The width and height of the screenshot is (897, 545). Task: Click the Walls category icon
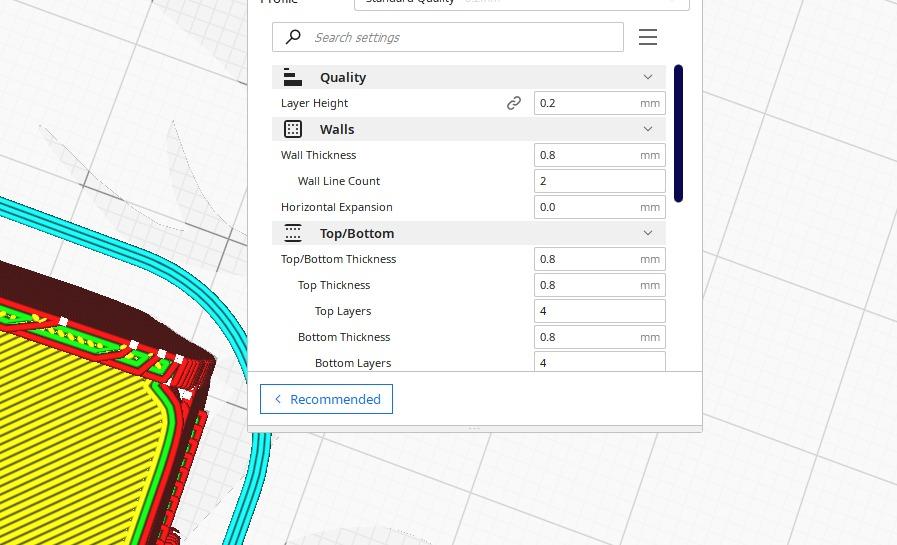(293, 129)
